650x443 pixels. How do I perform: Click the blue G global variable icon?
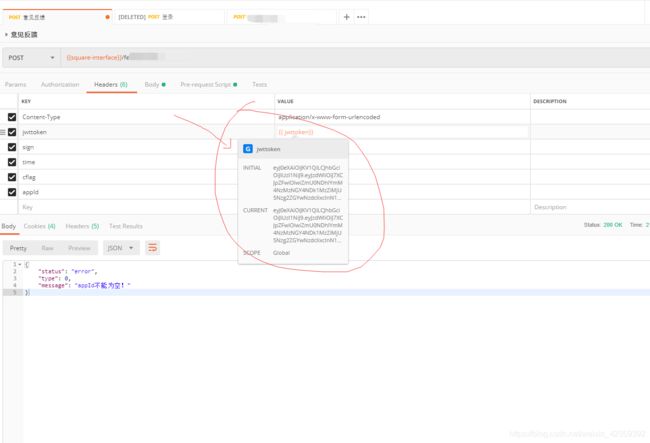(248, 149)
